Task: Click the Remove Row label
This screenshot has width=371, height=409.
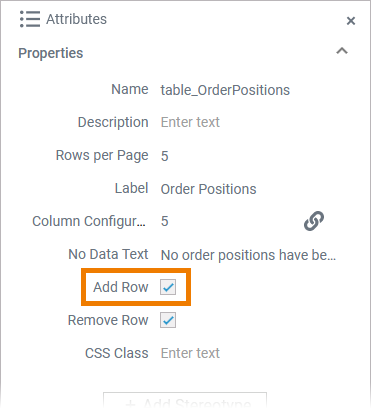Action: [x=108, y=320]
